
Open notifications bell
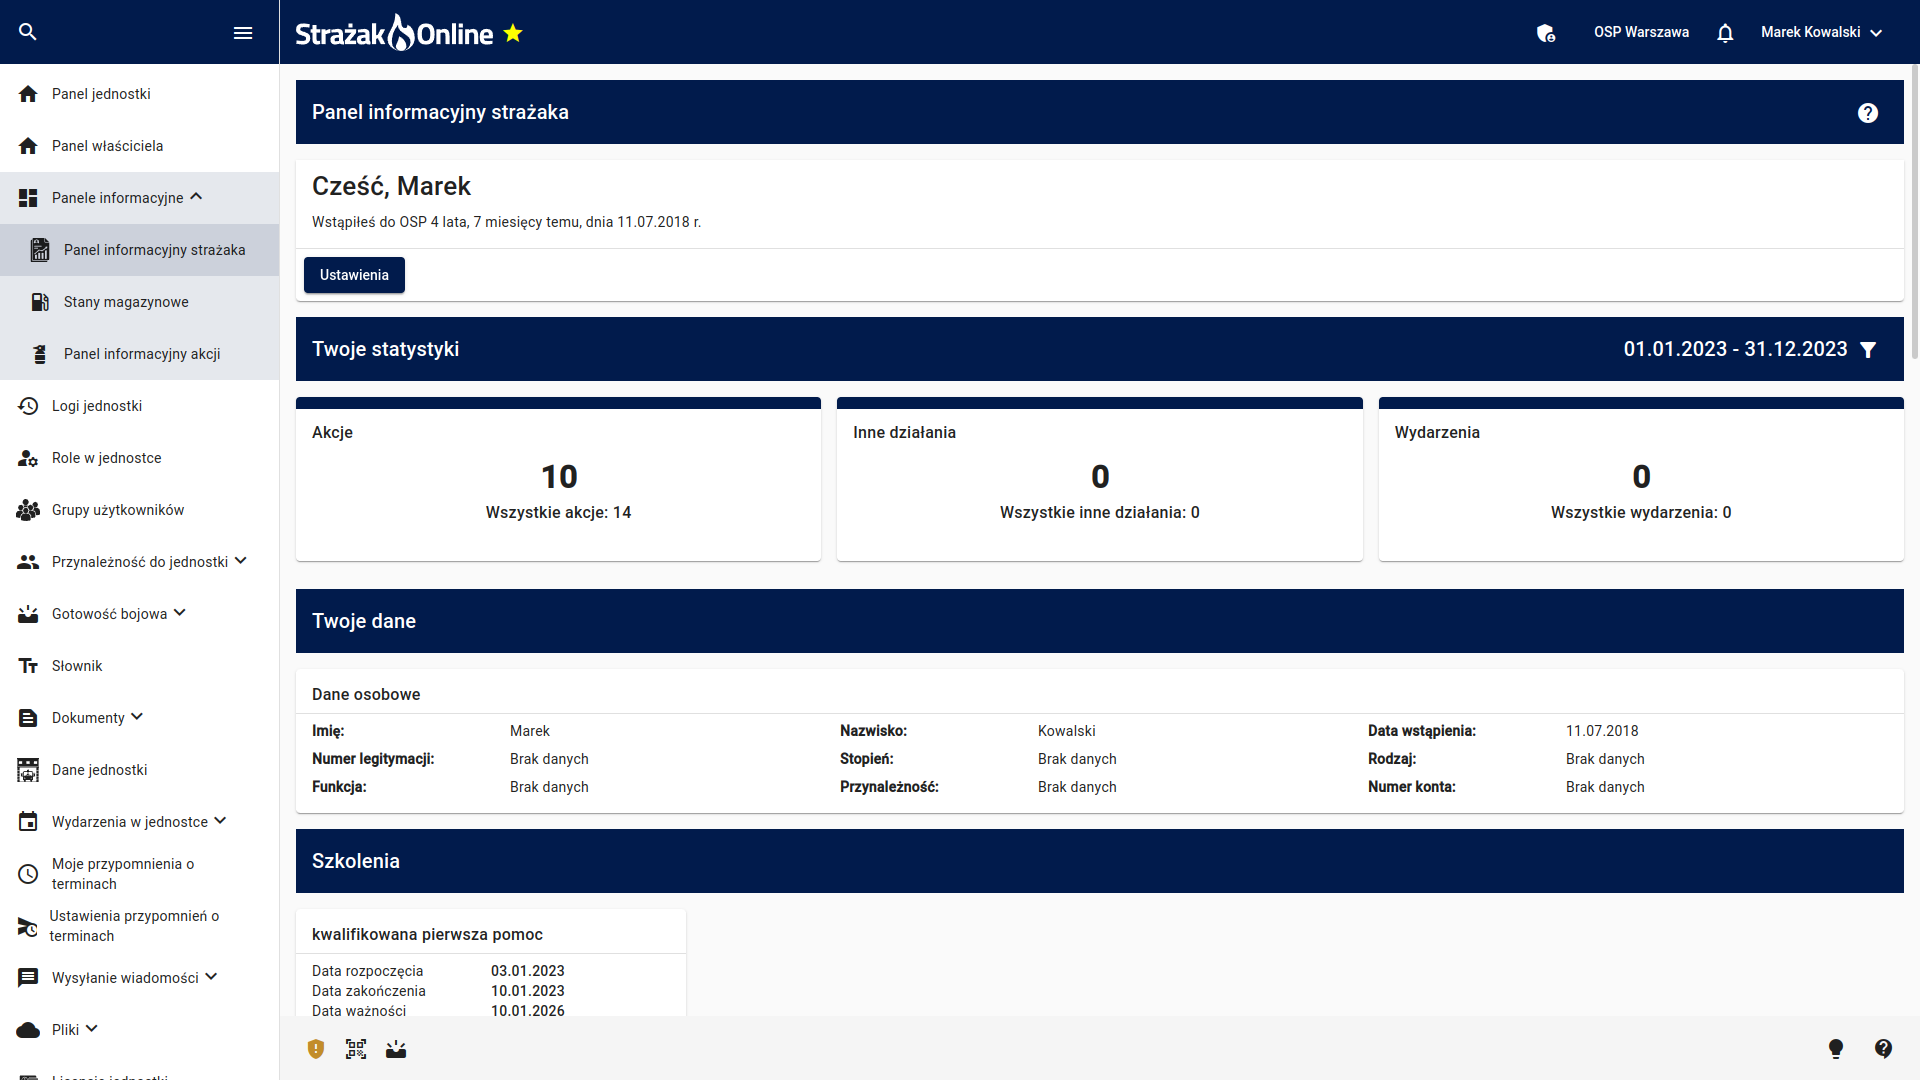[1725, 33]
